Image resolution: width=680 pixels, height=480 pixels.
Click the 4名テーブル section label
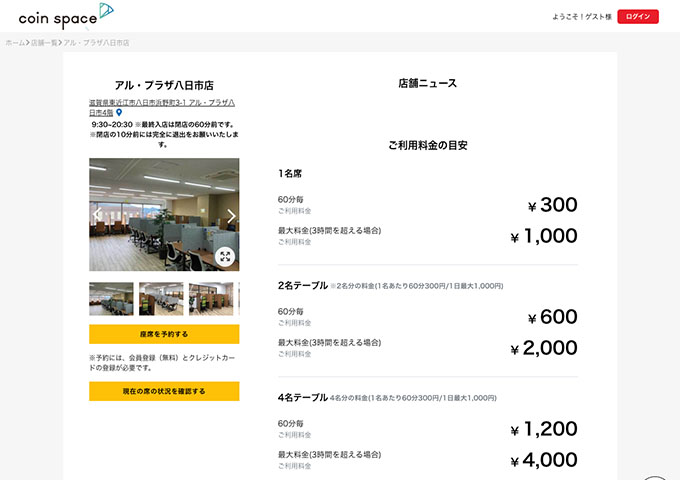pyautogui.click(x=303, y=397)
